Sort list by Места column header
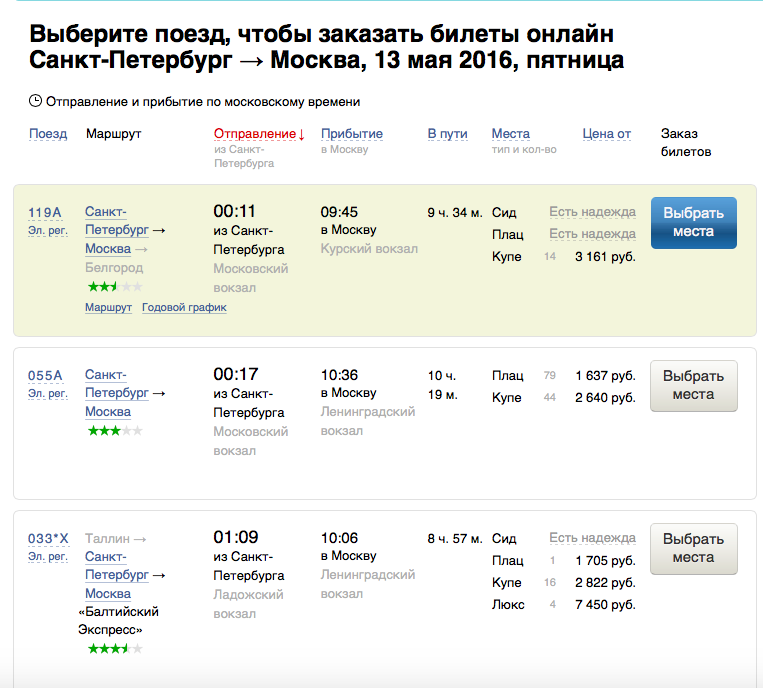 click(510, 134)
